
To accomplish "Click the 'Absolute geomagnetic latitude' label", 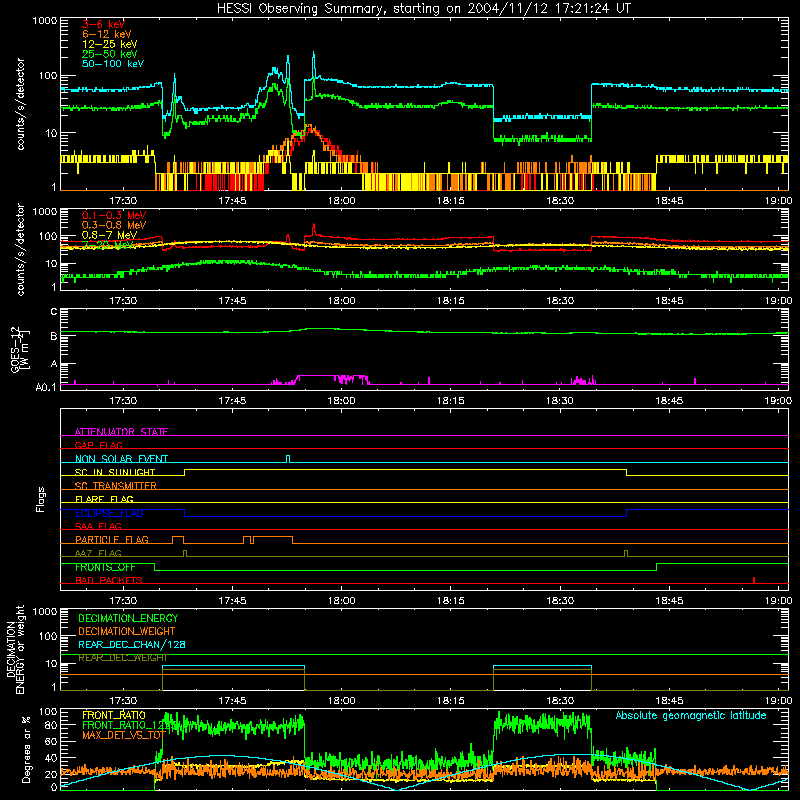I will click(691, 715).
